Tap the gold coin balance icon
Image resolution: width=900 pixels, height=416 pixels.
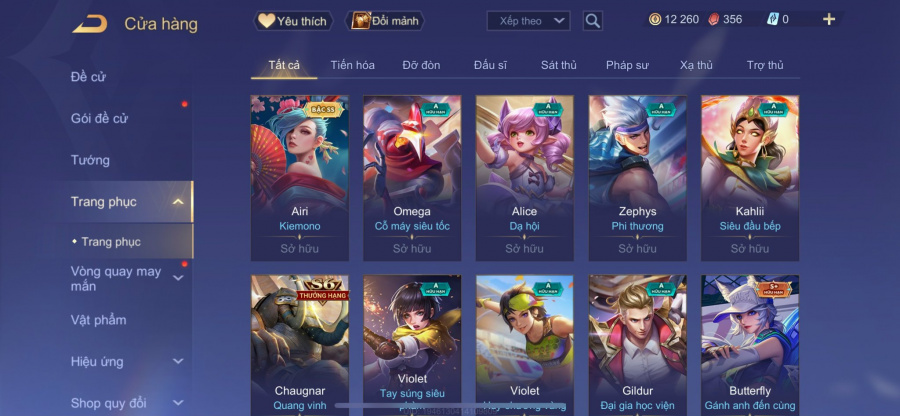(x=655, y=20)
